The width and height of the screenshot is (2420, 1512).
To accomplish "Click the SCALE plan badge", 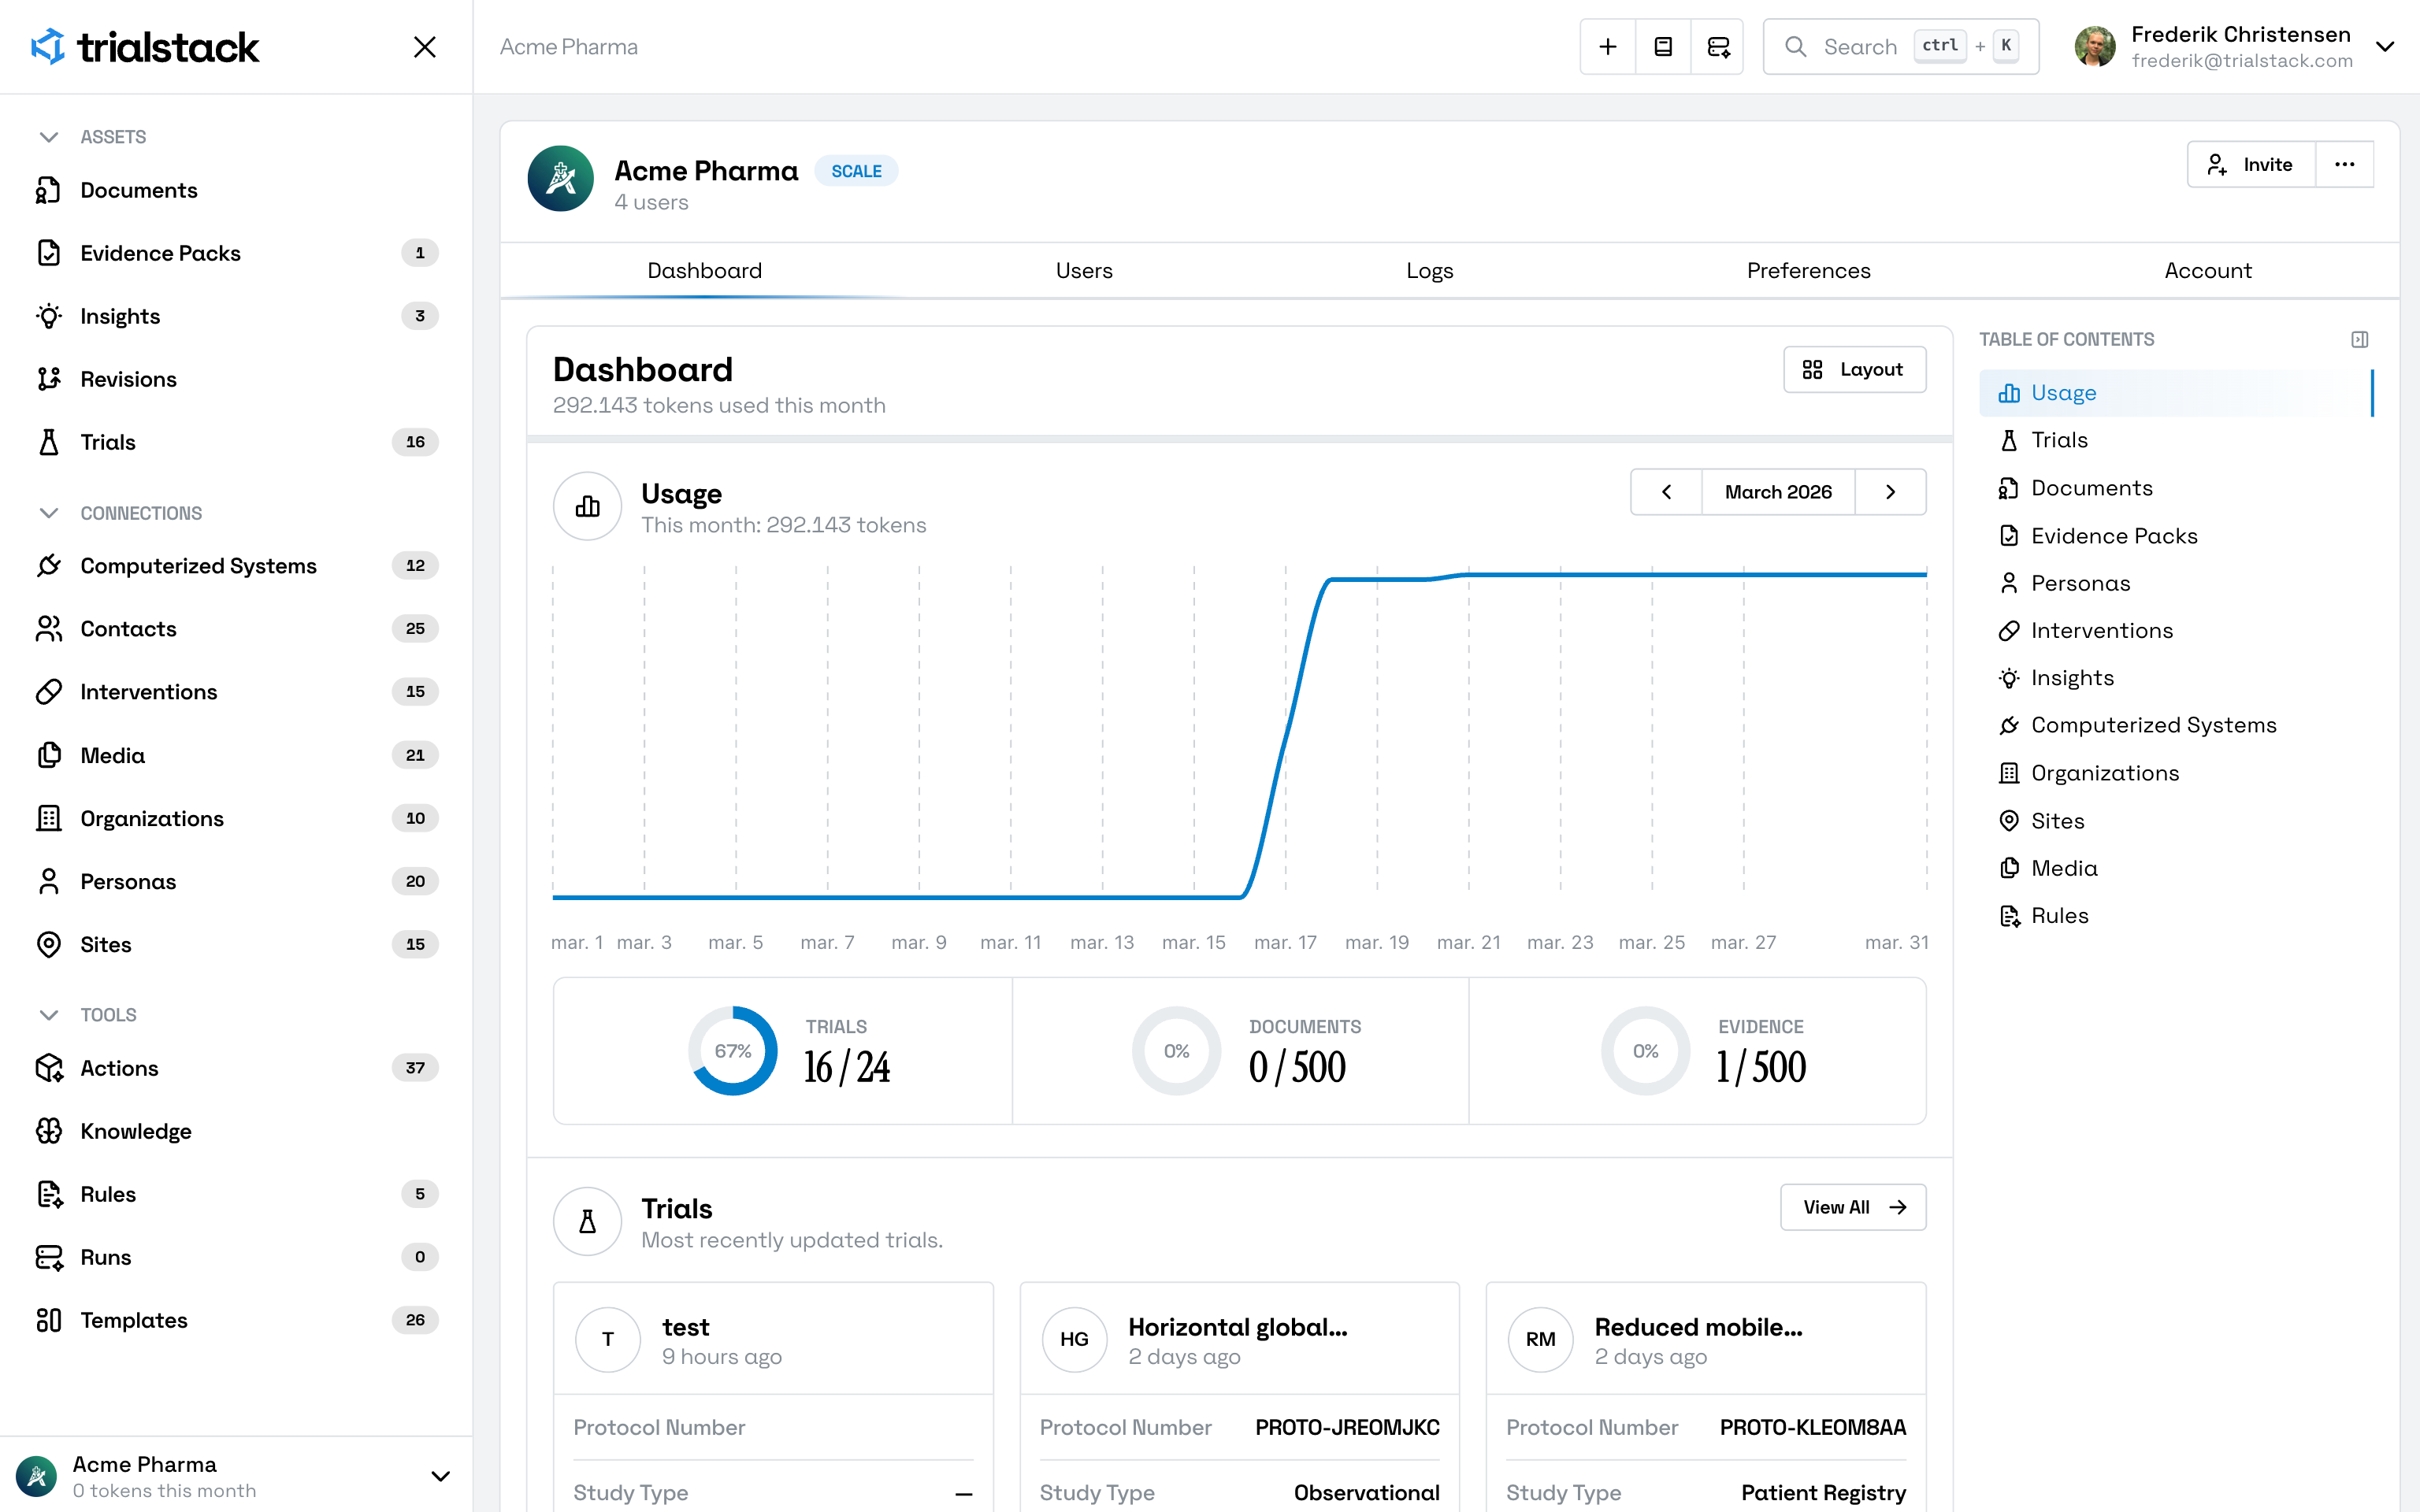I will (x=856, y=171).
